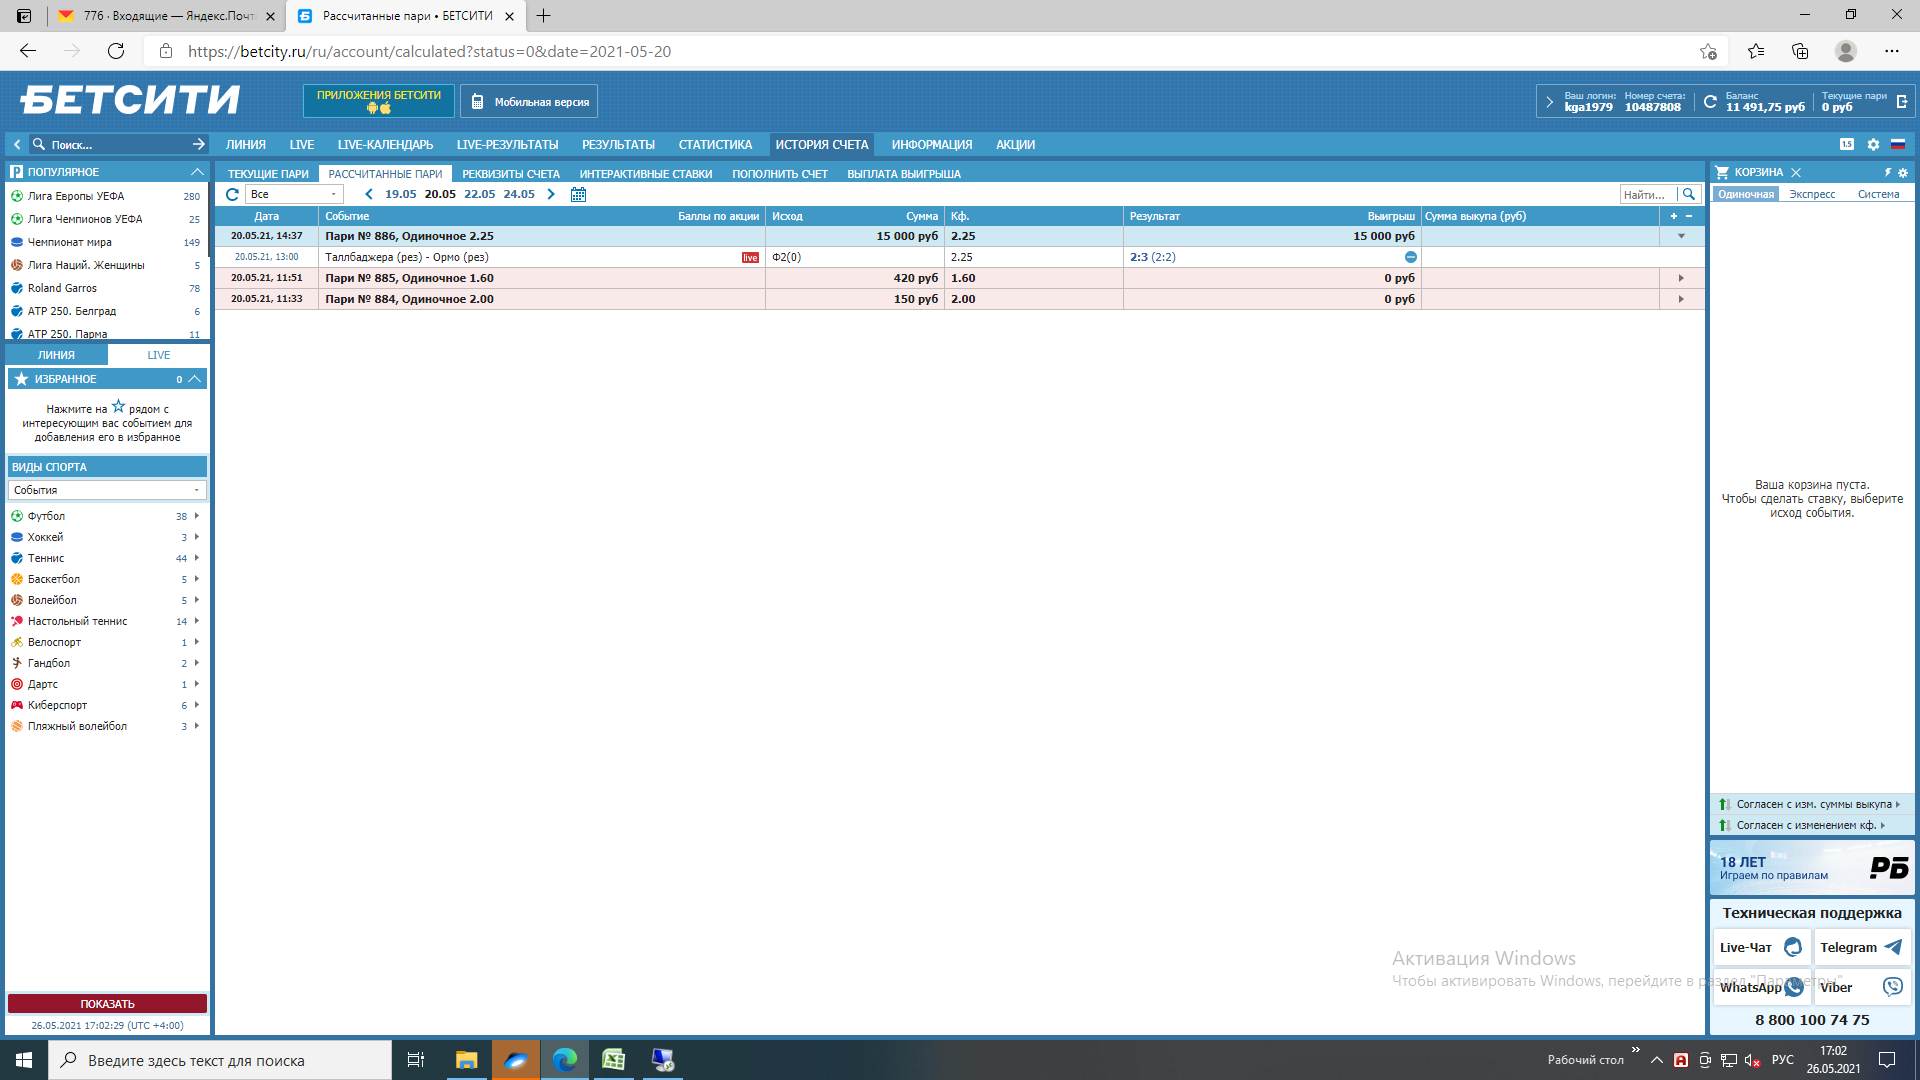Screen dimensions: 1920x1080
Task: Select the Экспресс tab in the basket
Action: [1812, 194]
